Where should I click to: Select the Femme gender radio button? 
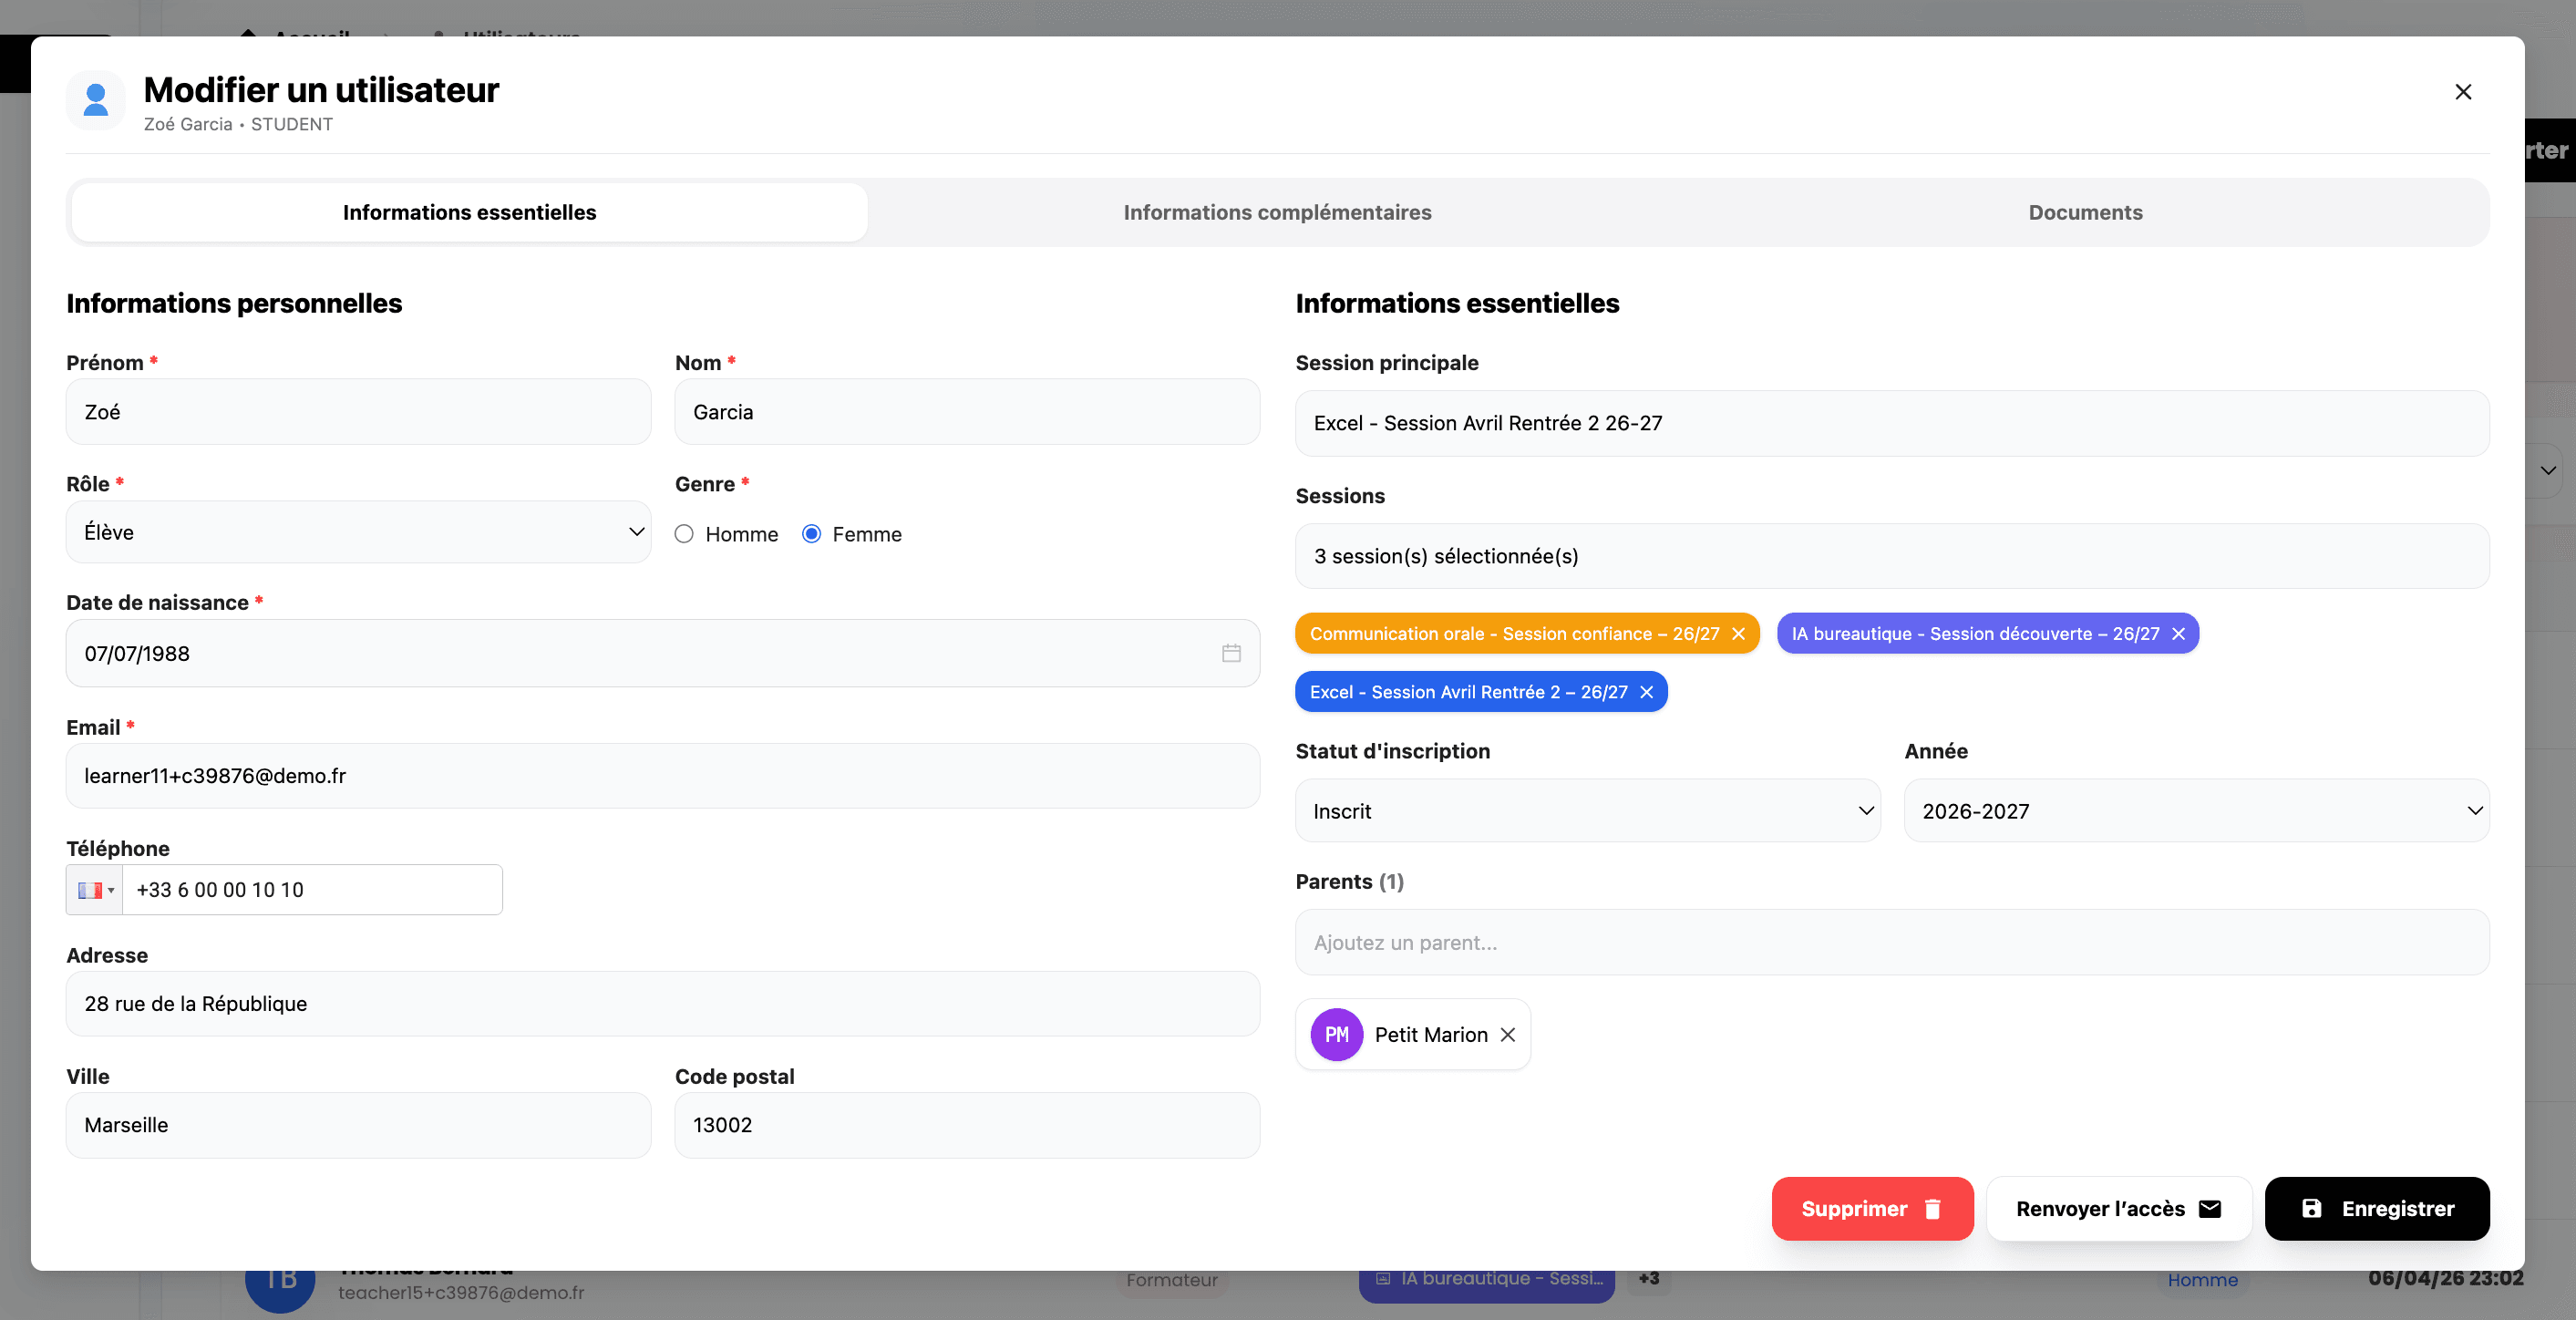(x=811, y=534)
